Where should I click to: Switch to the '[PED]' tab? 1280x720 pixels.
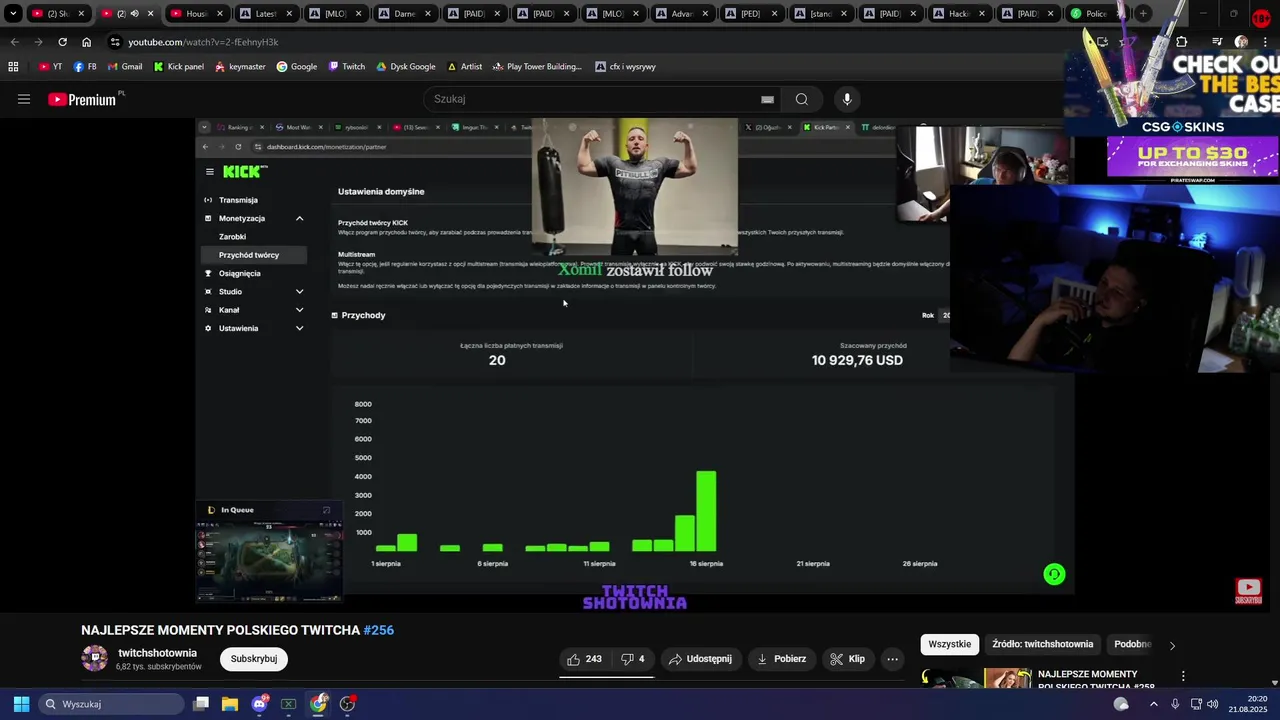point(750,14)
